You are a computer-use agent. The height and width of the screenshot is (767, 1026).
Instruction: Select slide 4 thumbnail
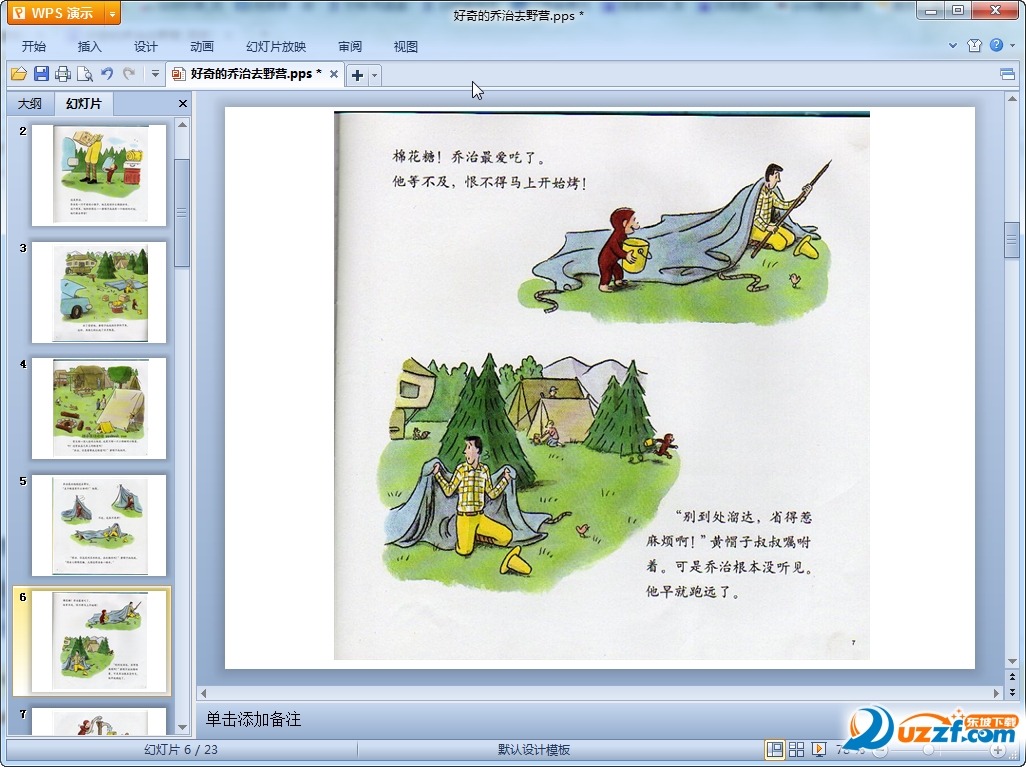99,408
